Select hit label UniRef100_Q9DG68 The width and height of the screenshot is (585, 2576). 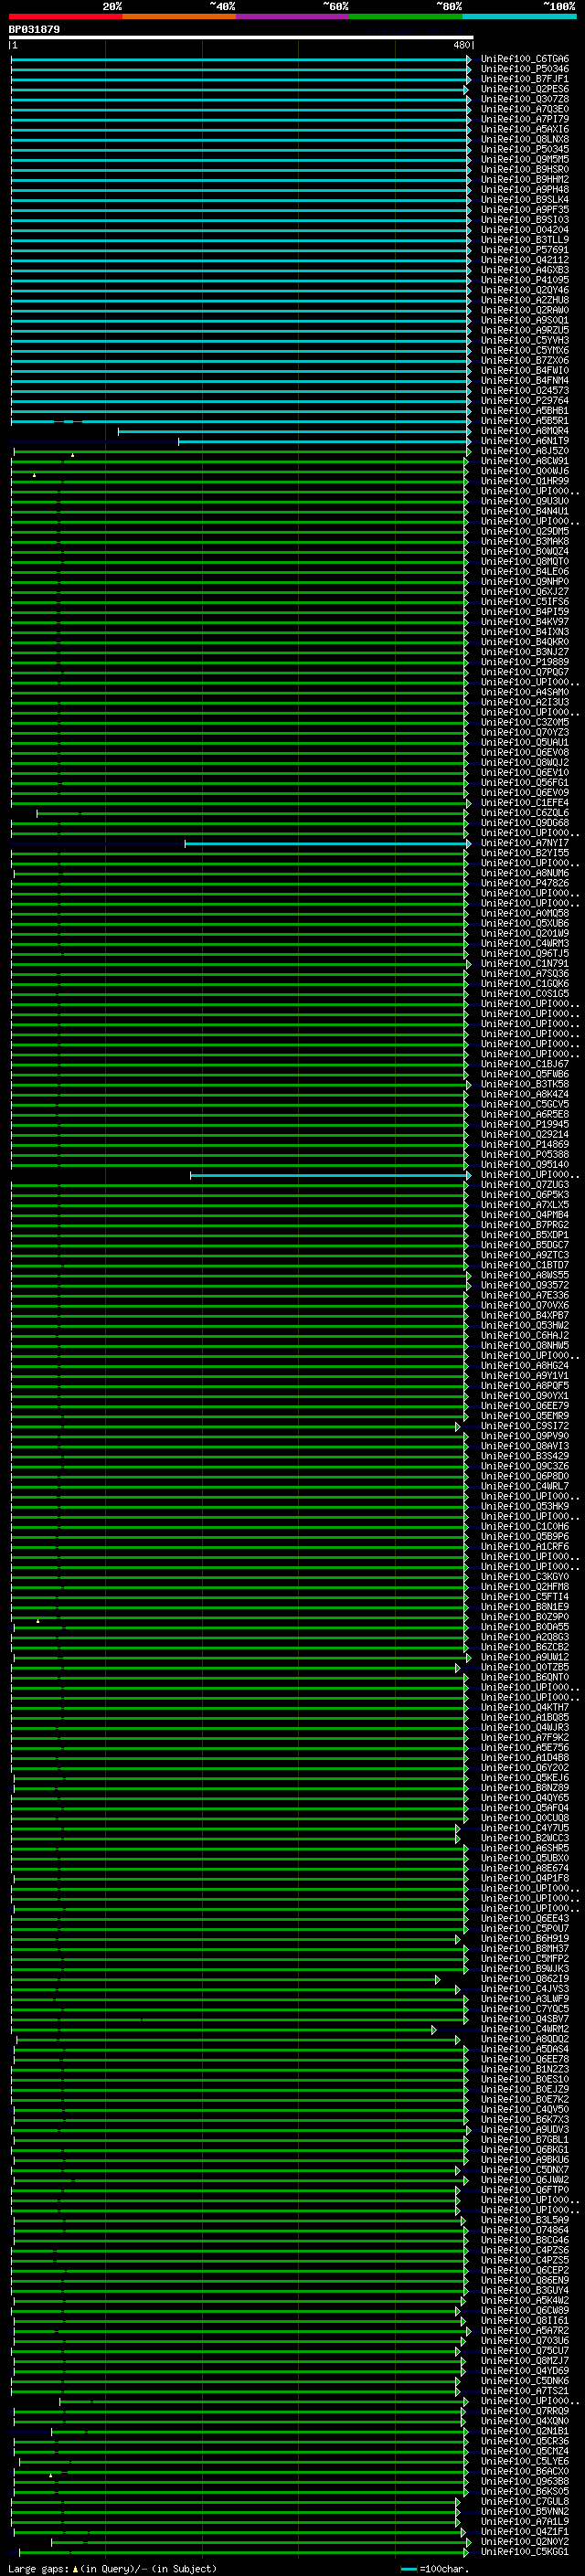pyautogui.click(x=525, y=823)
